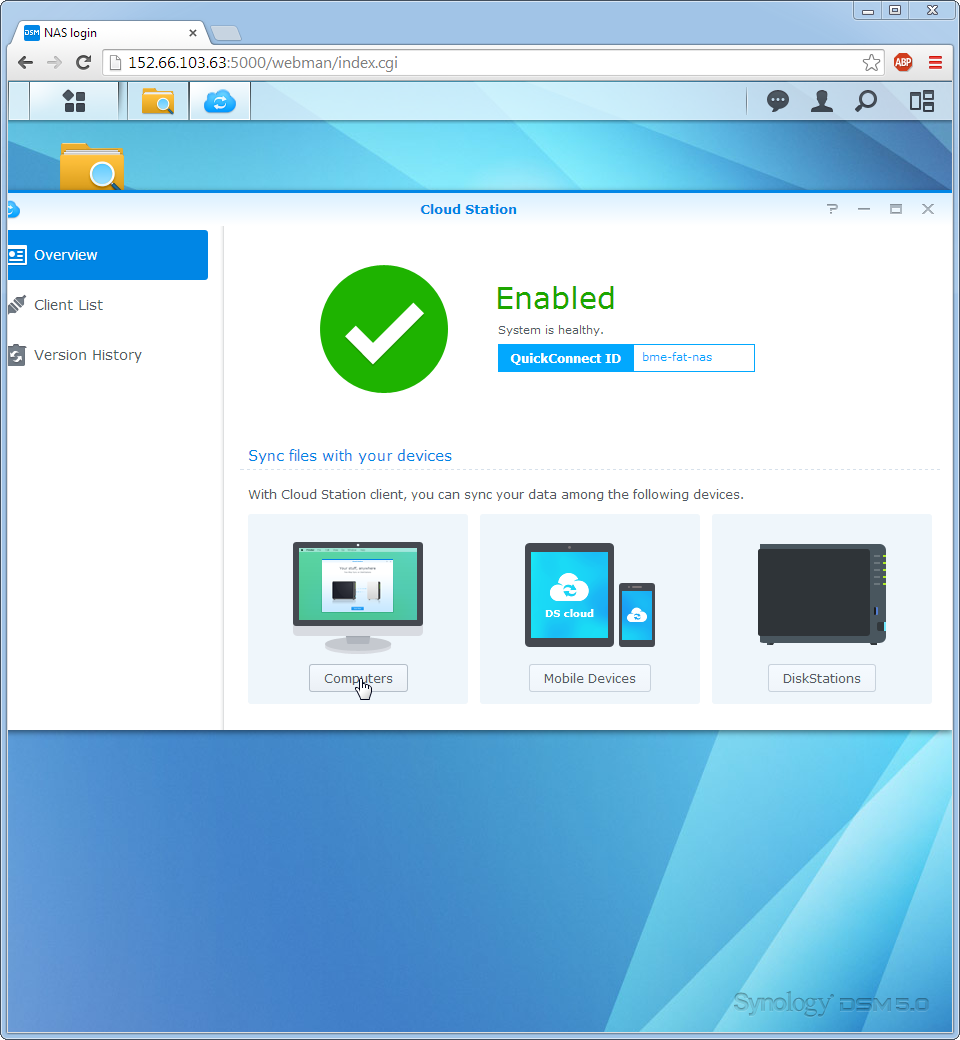Click the Mobile Devices button

pos(589,678)
